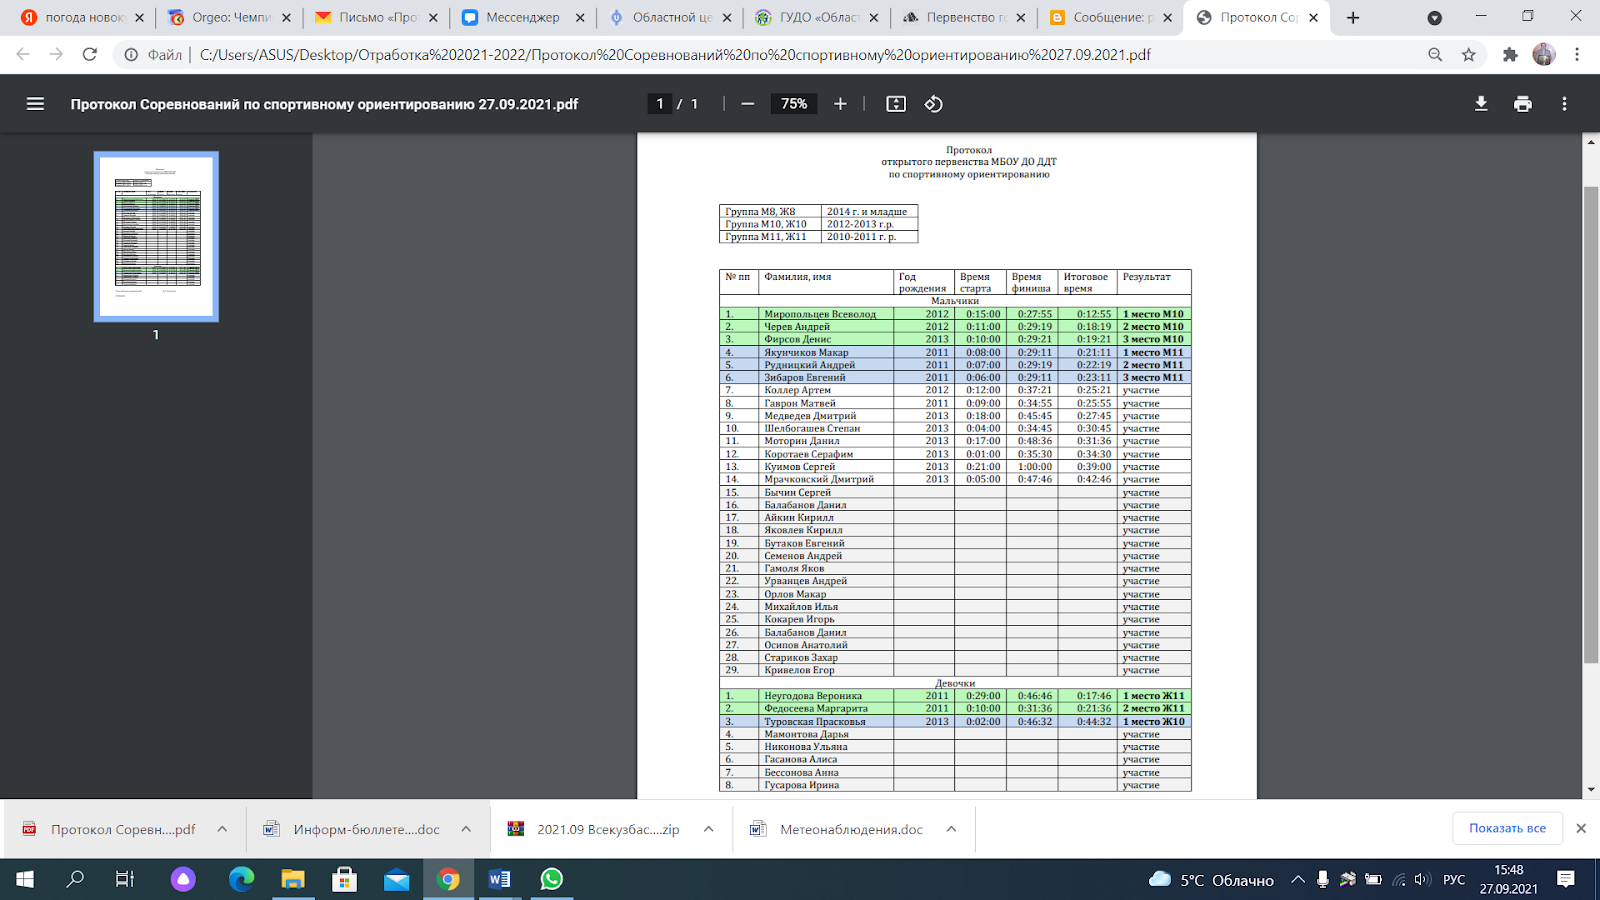Expand options for 'Протокол Соревн....pdf' download
Image resolution: width=1600 pixels, height=900 pixels.
(222, 829)
